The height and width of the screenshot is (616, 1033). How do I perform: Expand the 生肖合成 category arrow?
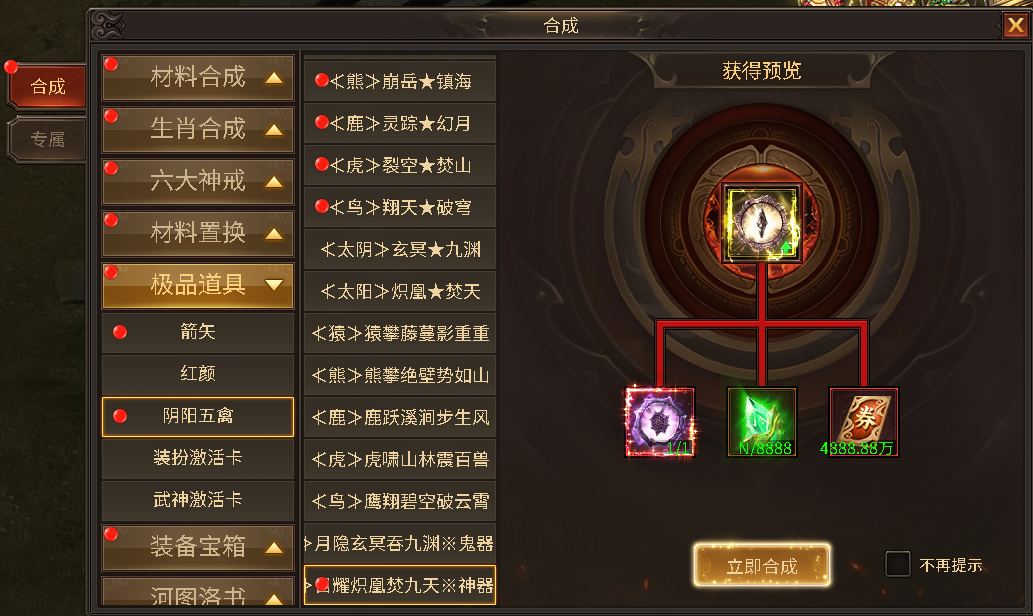click(274, 130)
